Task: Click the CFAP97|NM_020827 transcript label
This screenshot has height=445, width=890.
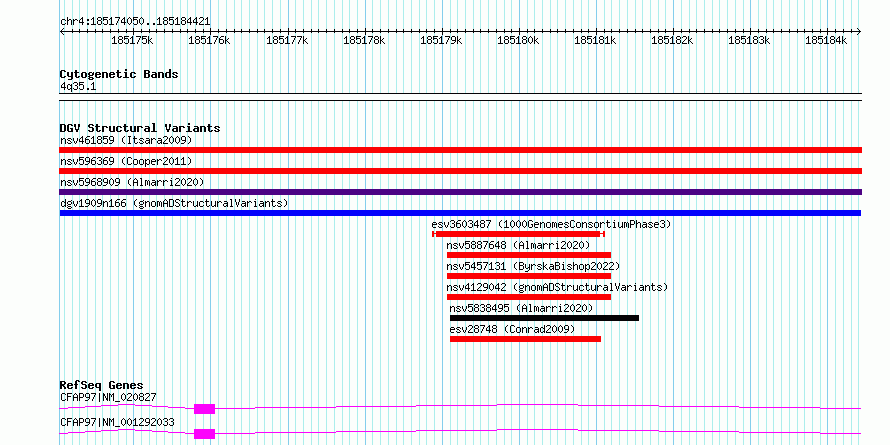Action: pyautogui.click(x=108, y=397)
